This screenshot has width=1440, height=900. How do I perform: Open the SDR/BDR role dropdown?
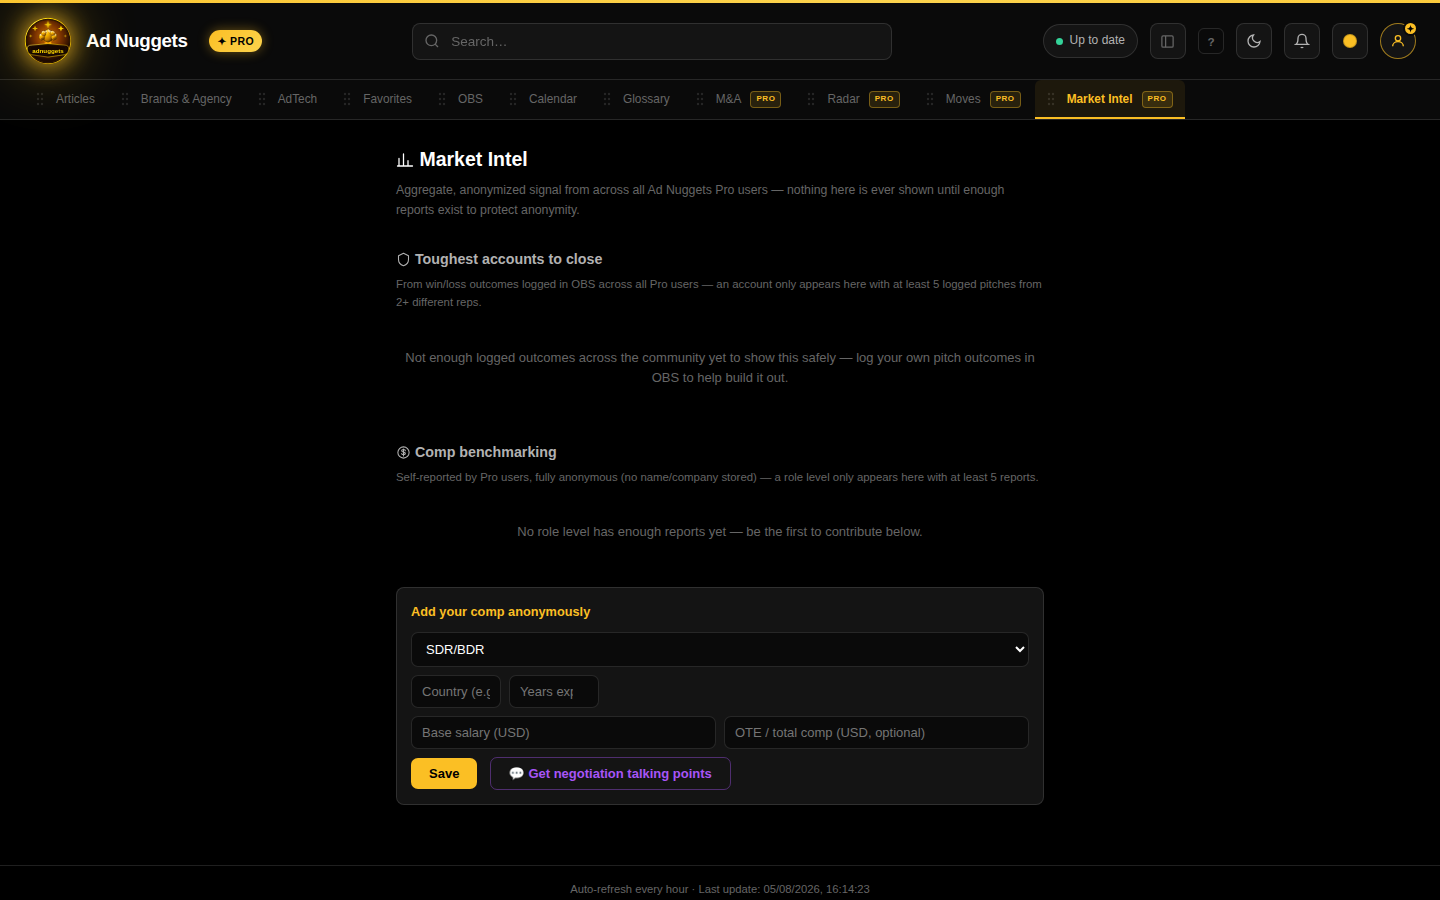coord(720,650)
